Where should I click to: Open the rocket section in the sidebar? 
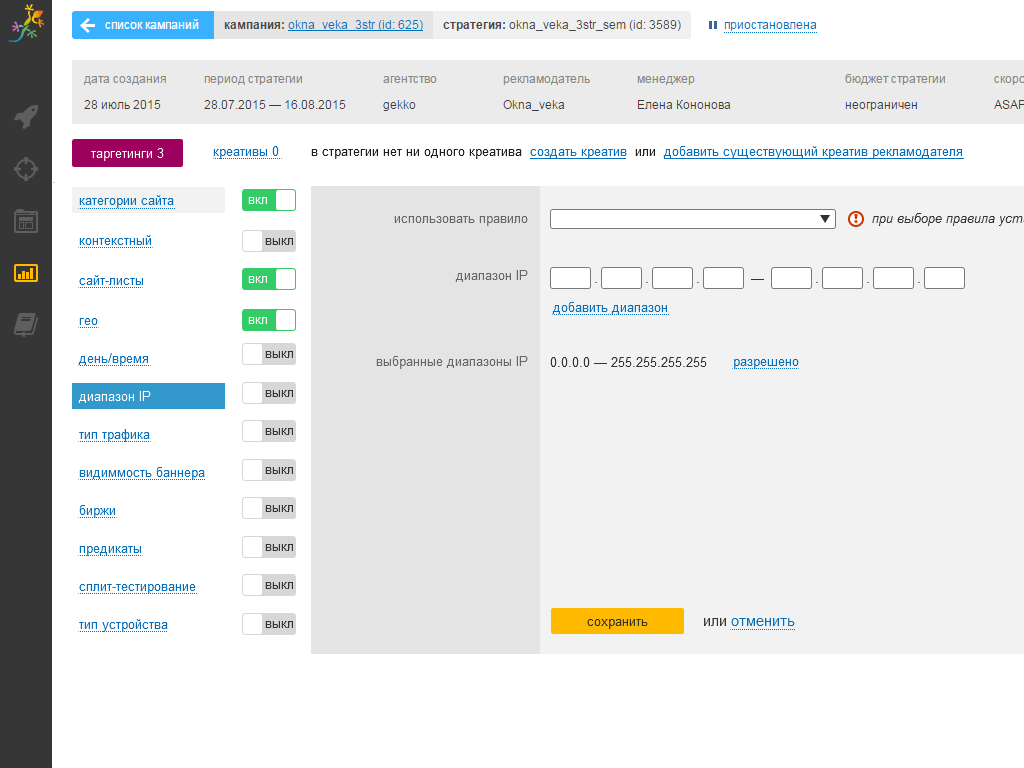(x=26, y=117)
